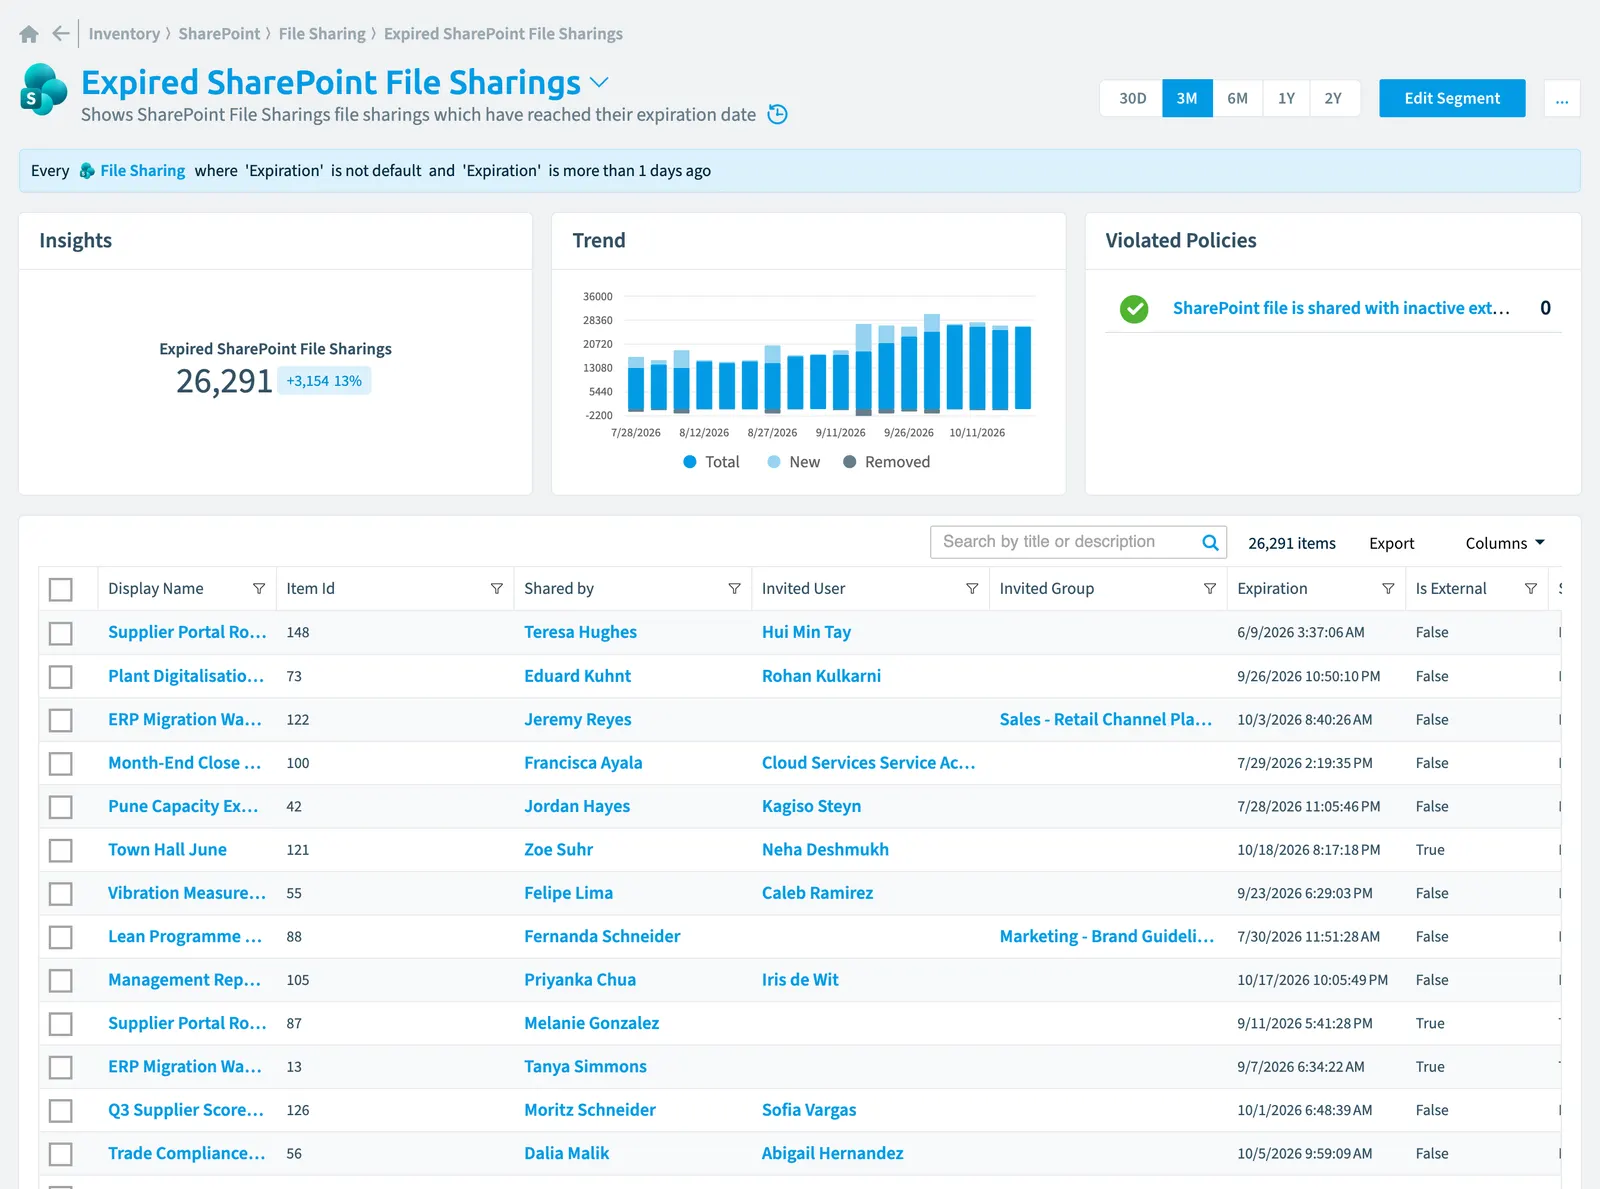Toggle the Total legend swatch
1600x1189 pixels.
(x=690, y=462)
